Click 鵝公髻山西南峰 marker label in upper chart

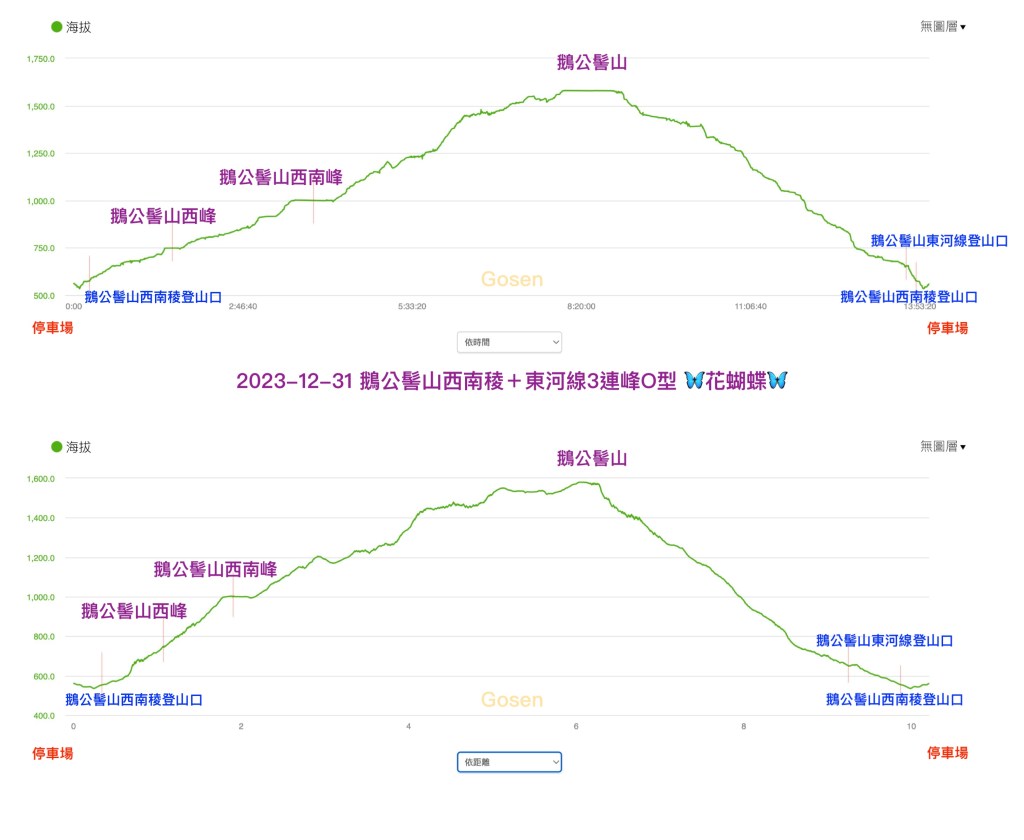[x=281, y=178]
